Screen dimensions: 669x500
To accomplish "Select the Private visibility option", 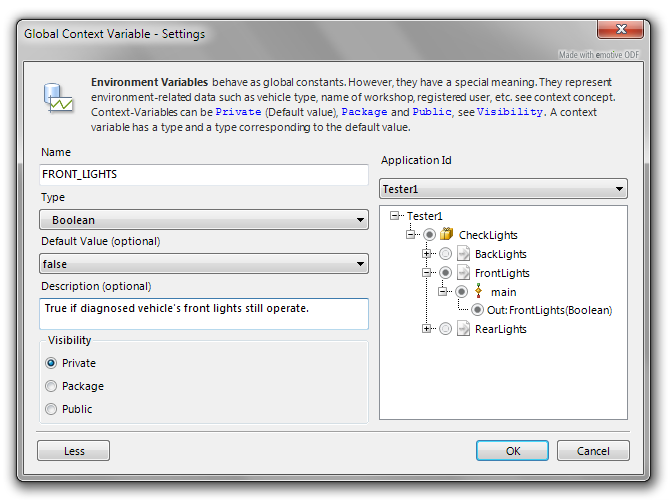I will 52,363.
